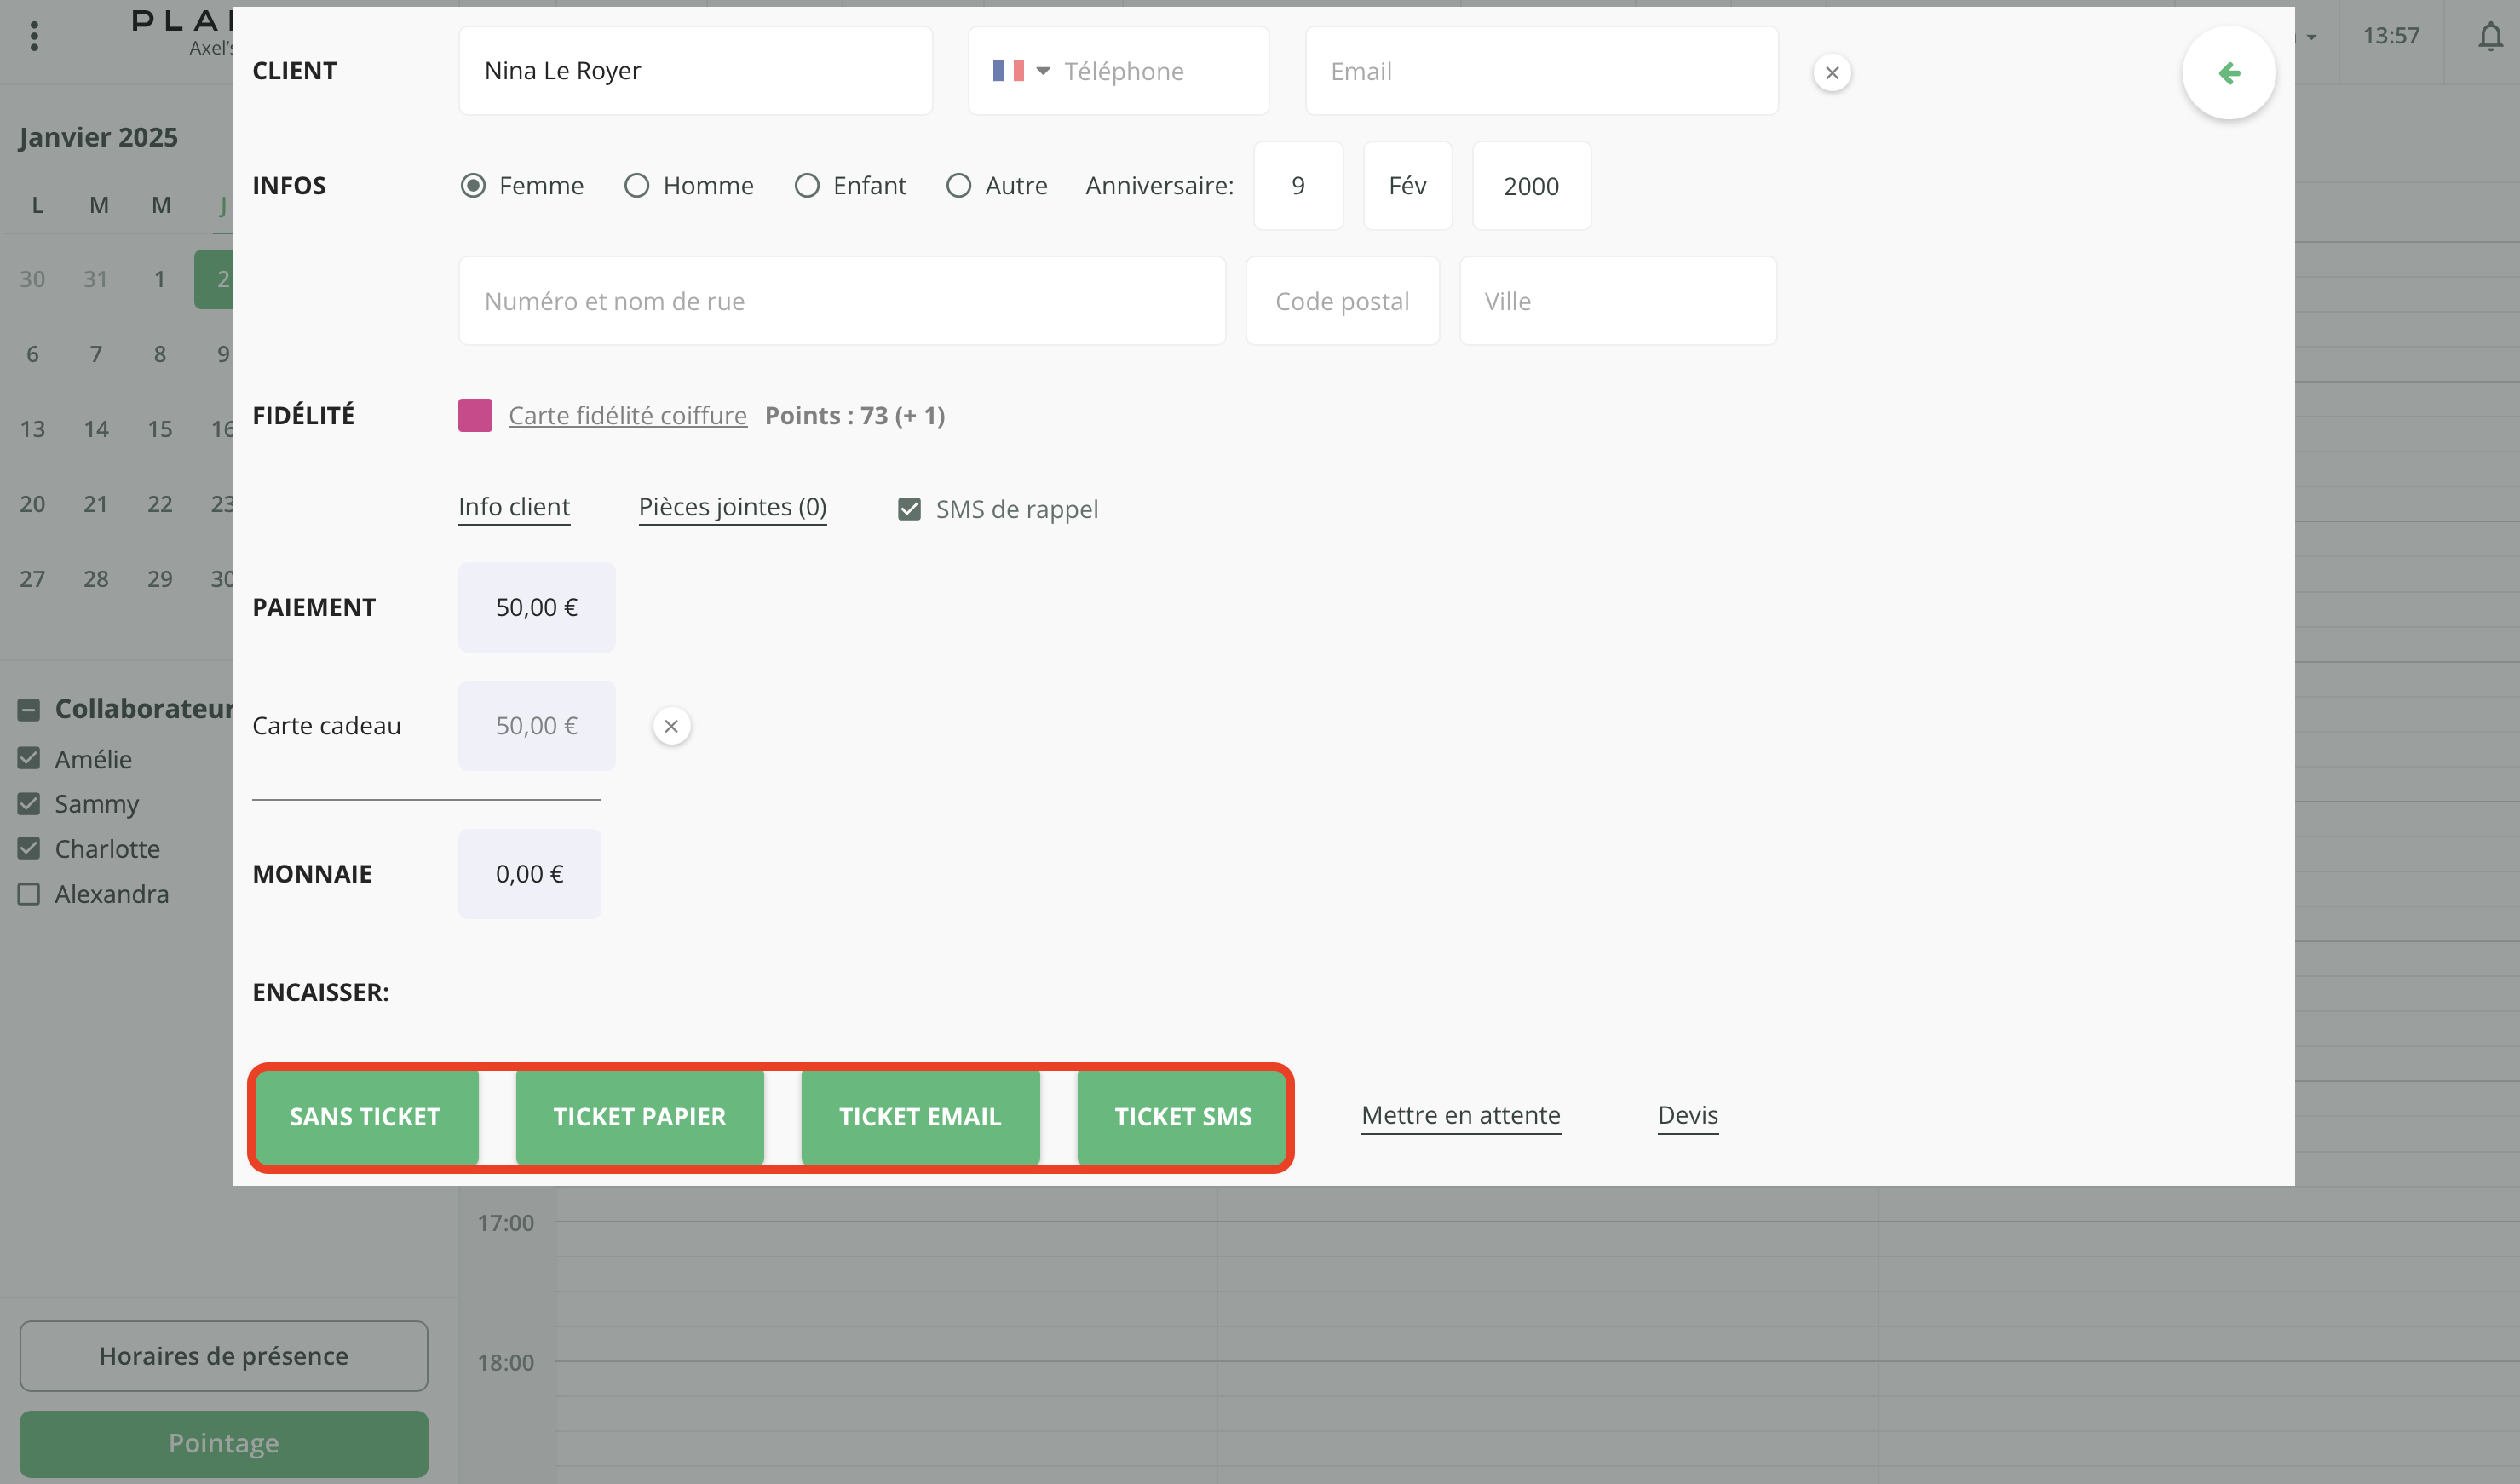
Task: Open the three-dot main menu
Action: point(34,37)
